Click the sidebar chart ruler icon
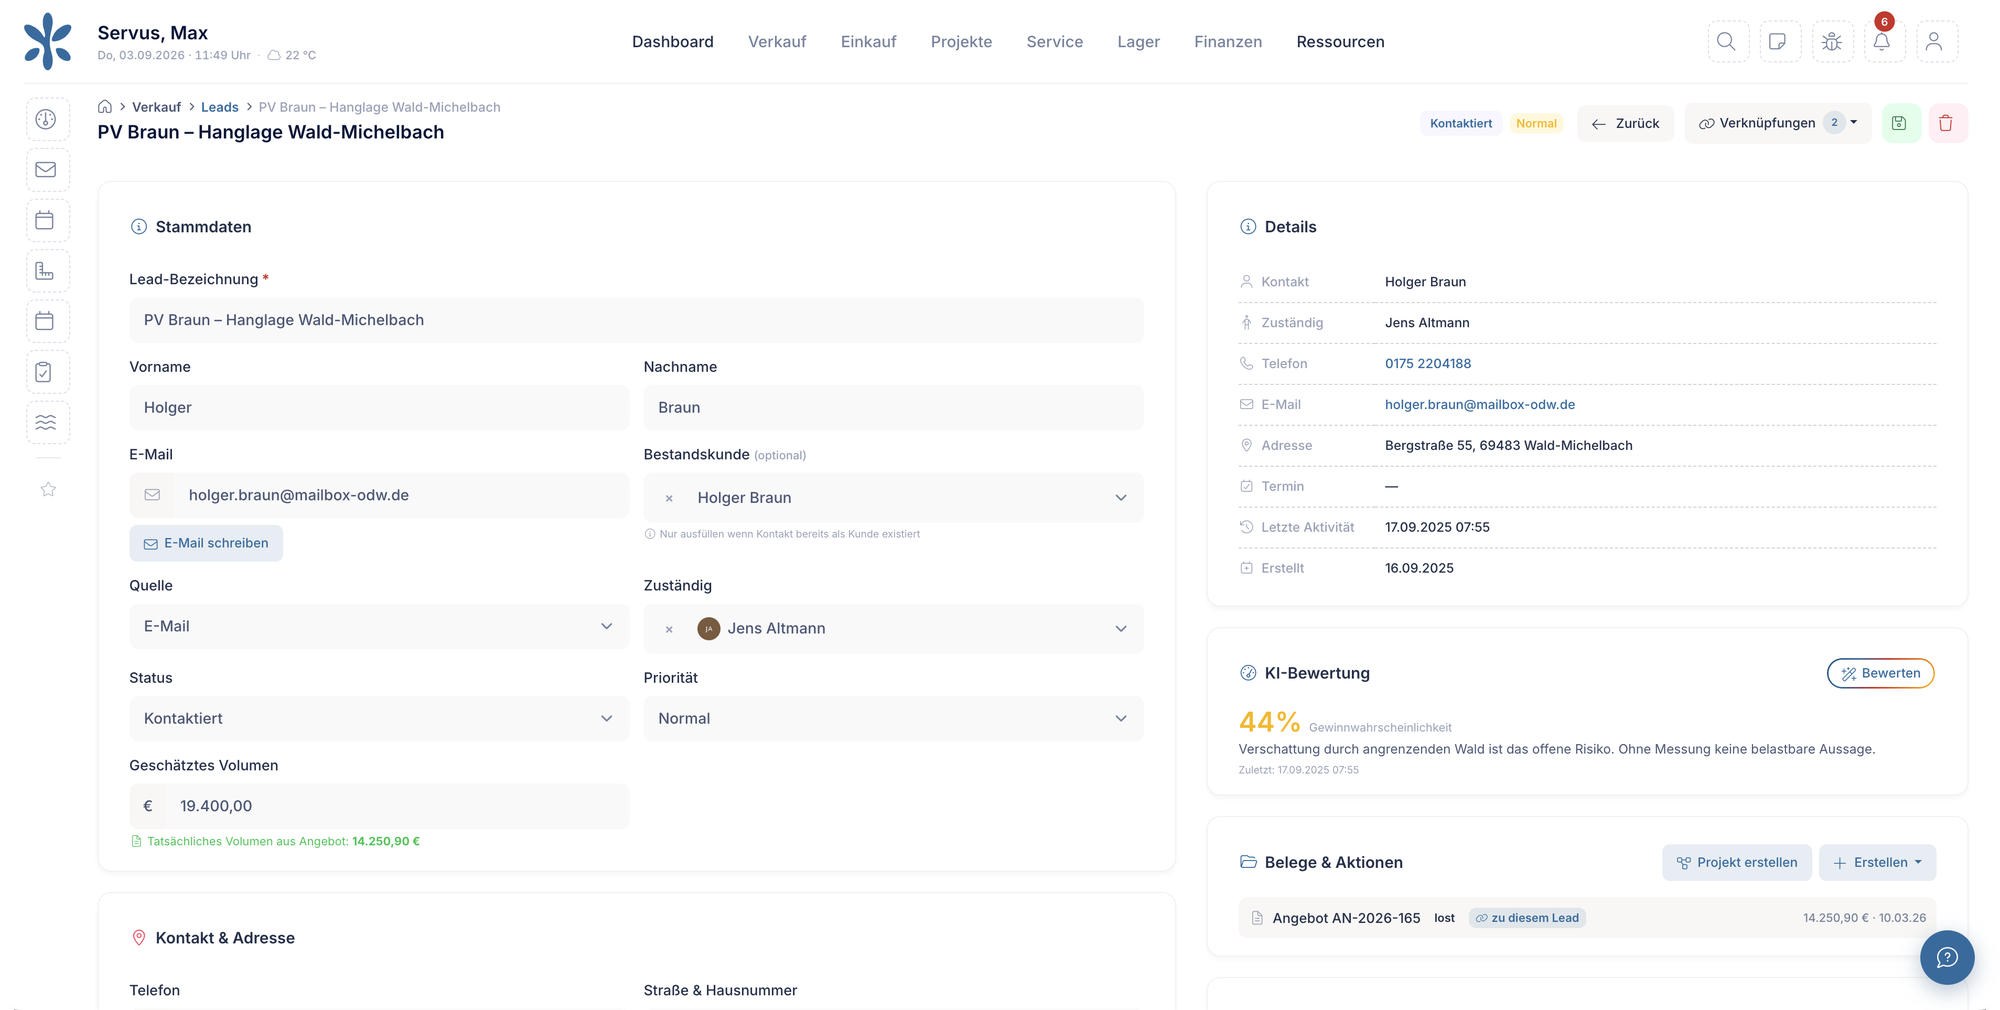Viewport: 2000px width, 1010px height. coord(47,271)
